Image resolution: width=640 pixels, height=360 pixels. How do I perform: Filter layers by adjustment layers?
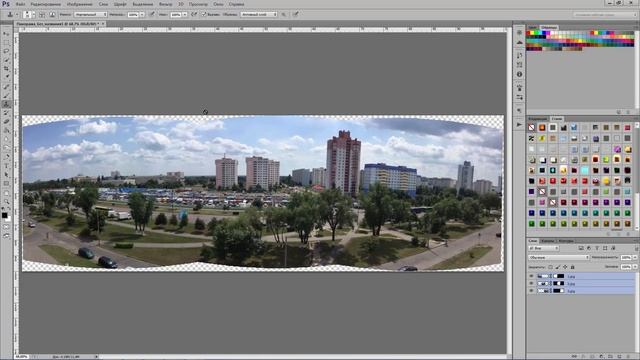click(589, 248)
